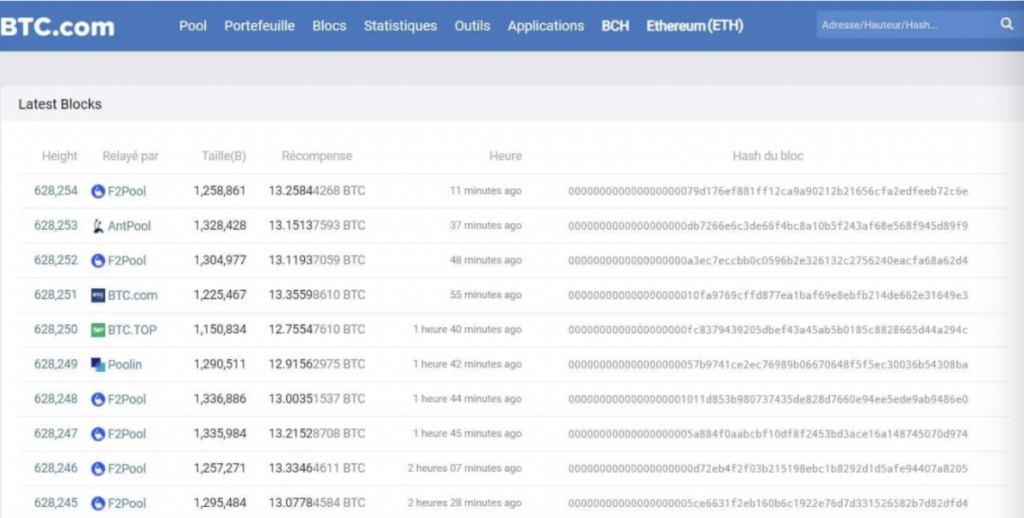
Task: Click the F2Pool icon for block 628,252
Action: click(98, 261)
